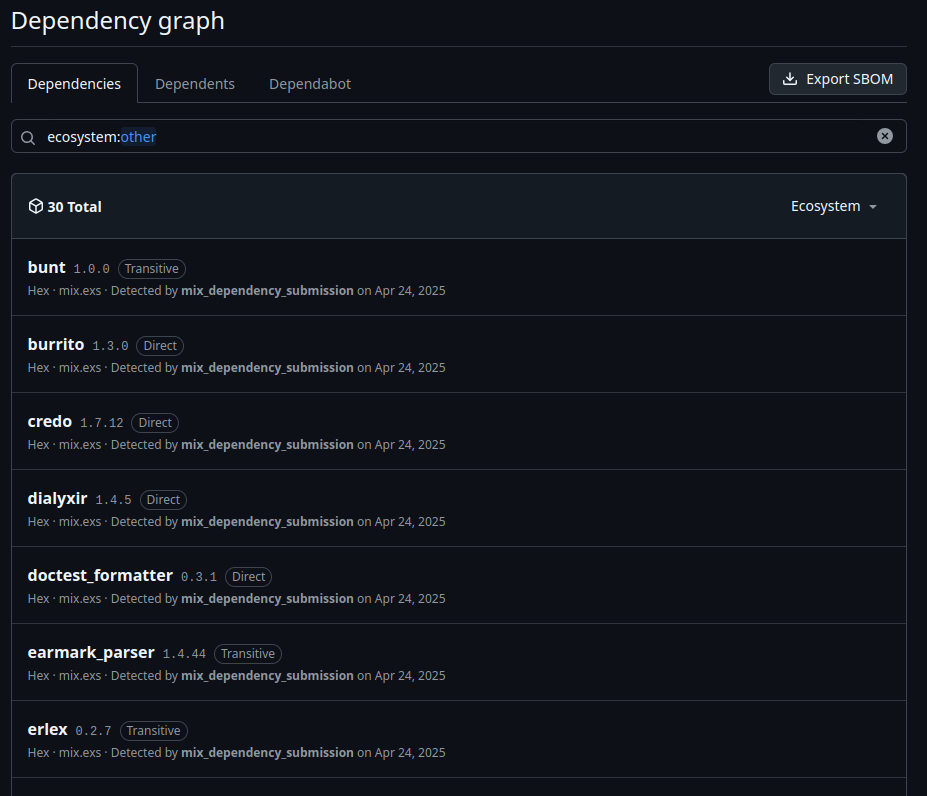Switch to the Dependents tab
Screen dimensions: 927x796
pyautogui.click(x=195, y=84)
